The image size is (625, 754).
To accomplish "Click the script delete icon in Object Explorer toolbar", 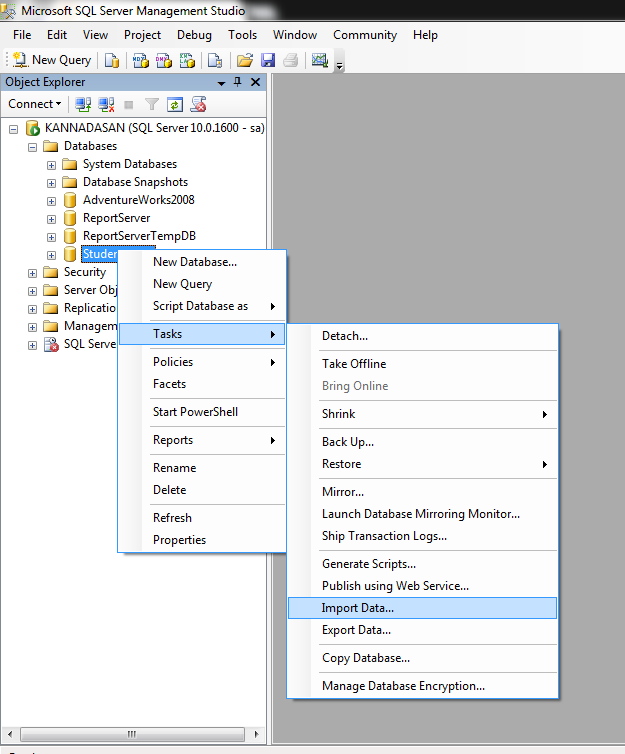I will 198,104.
